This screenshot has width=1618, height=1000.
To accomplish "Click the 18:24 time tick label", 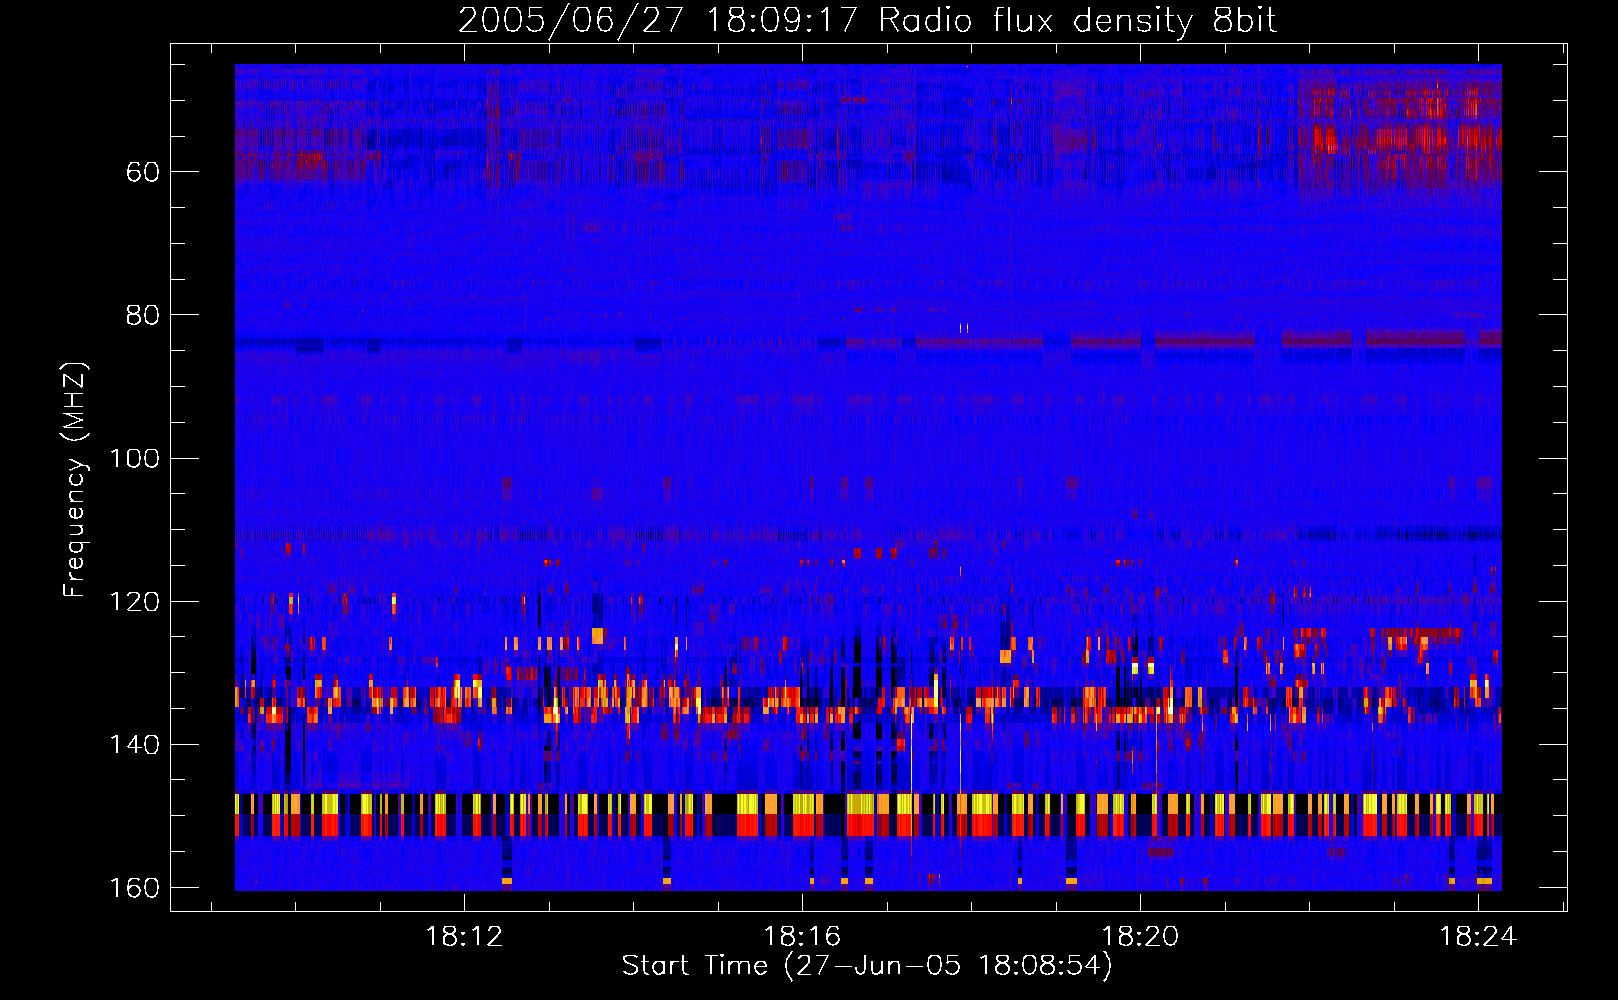I will click(1478, 937).
